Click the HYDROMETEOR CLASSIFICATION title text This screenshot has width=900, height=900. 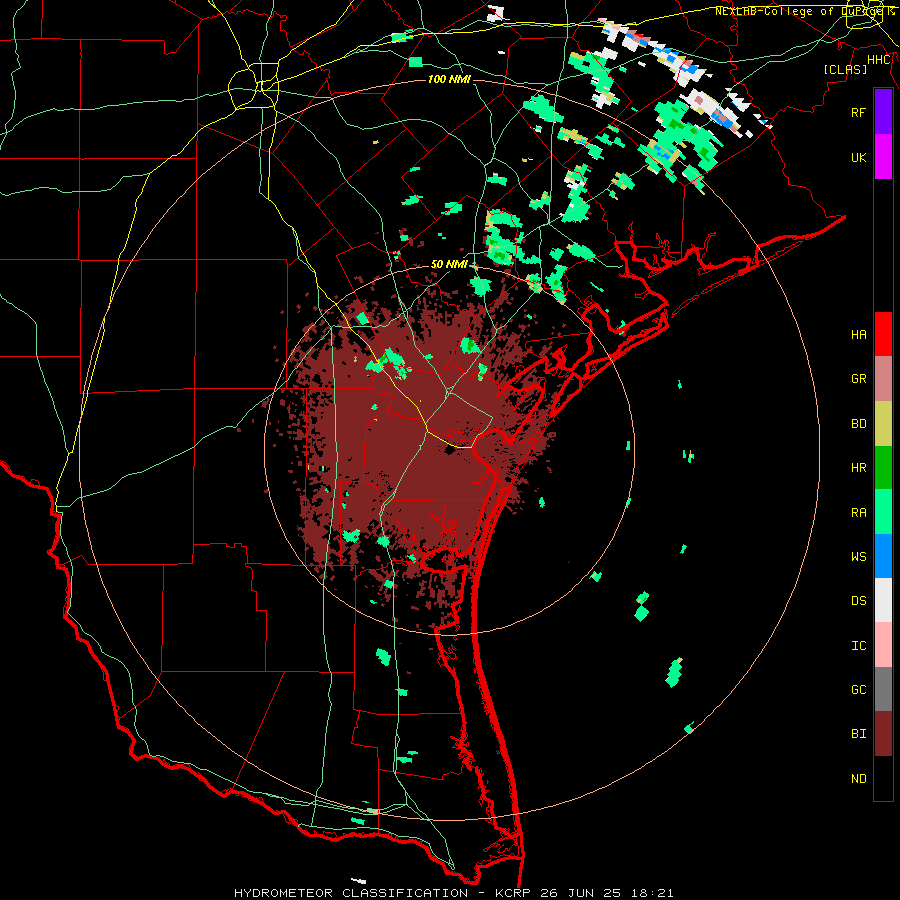[351, 893]
